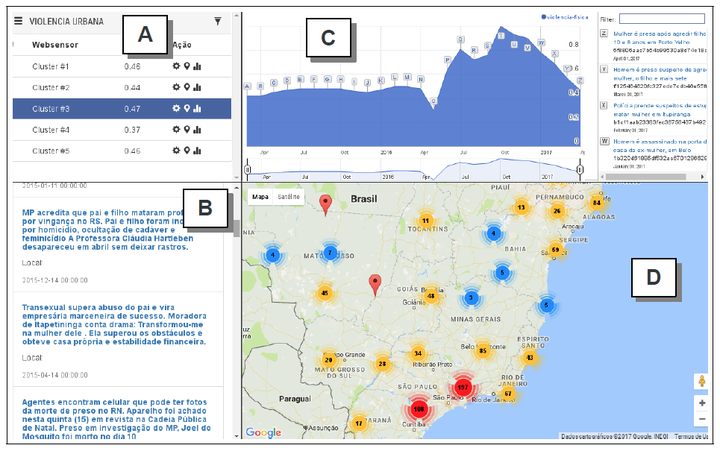Click the filter funnel icon in cluster panel
This screenshot has height=454, width=720.
click(x=218, y=21)
